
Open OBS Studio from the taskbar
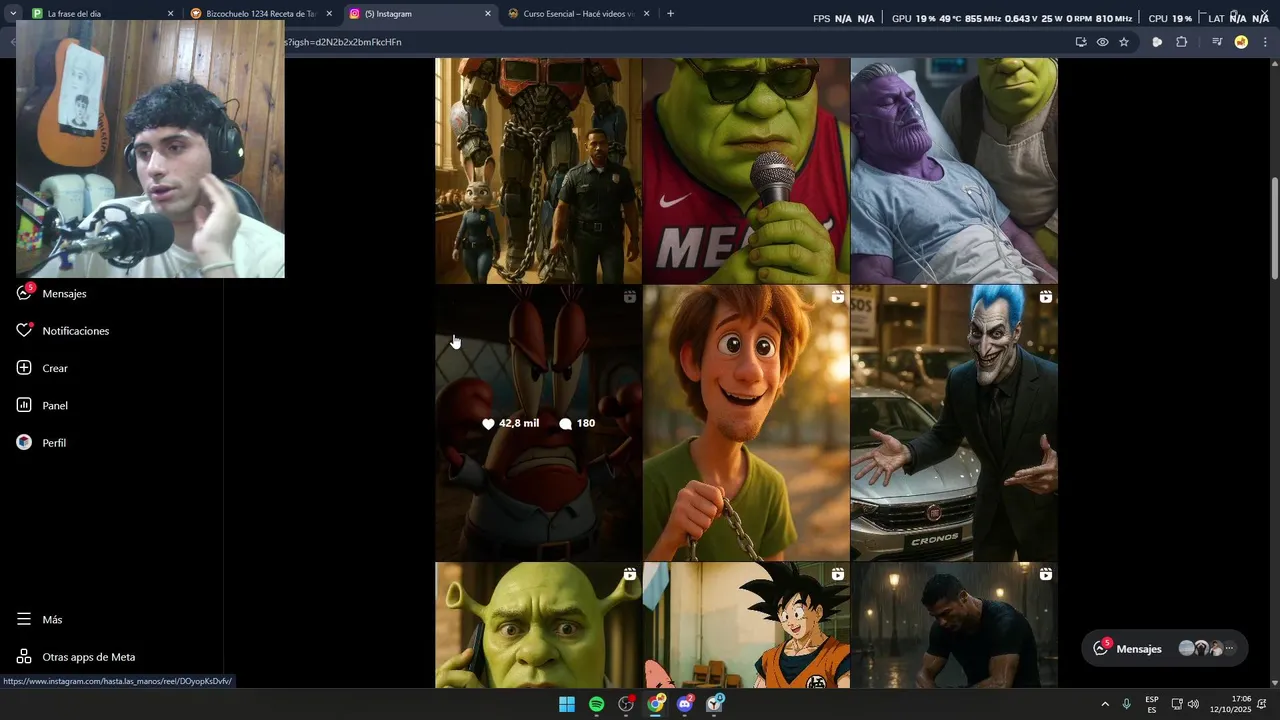point(626,704)
